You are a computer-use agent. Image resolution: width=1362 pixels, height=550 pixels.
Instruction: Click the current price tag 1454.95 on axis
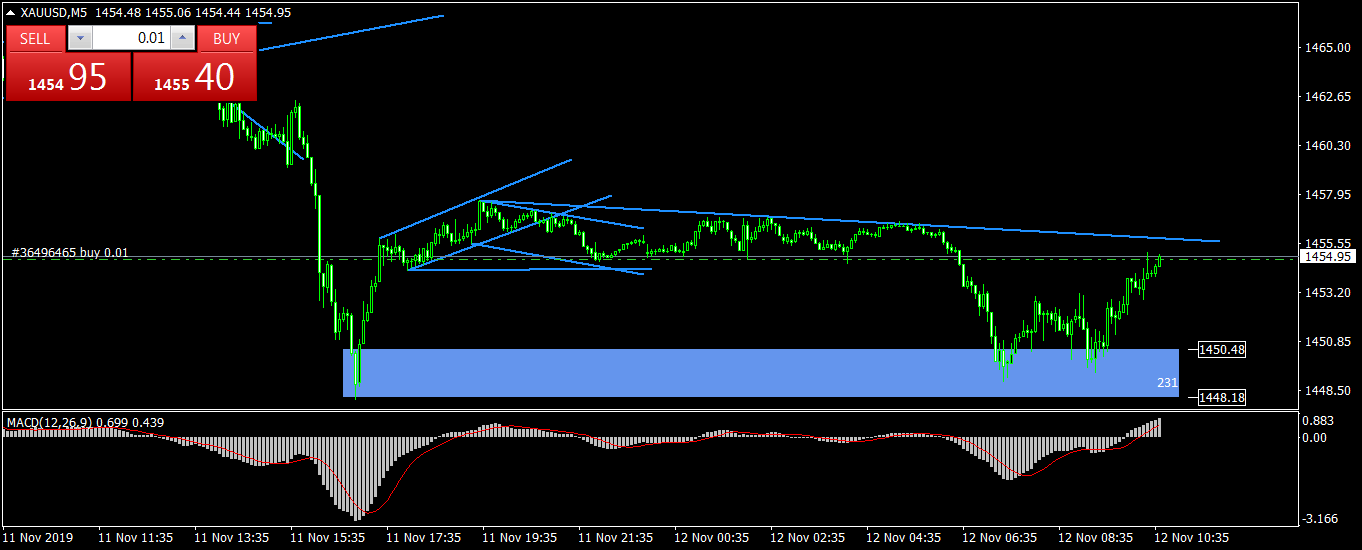click(1326, 257)
